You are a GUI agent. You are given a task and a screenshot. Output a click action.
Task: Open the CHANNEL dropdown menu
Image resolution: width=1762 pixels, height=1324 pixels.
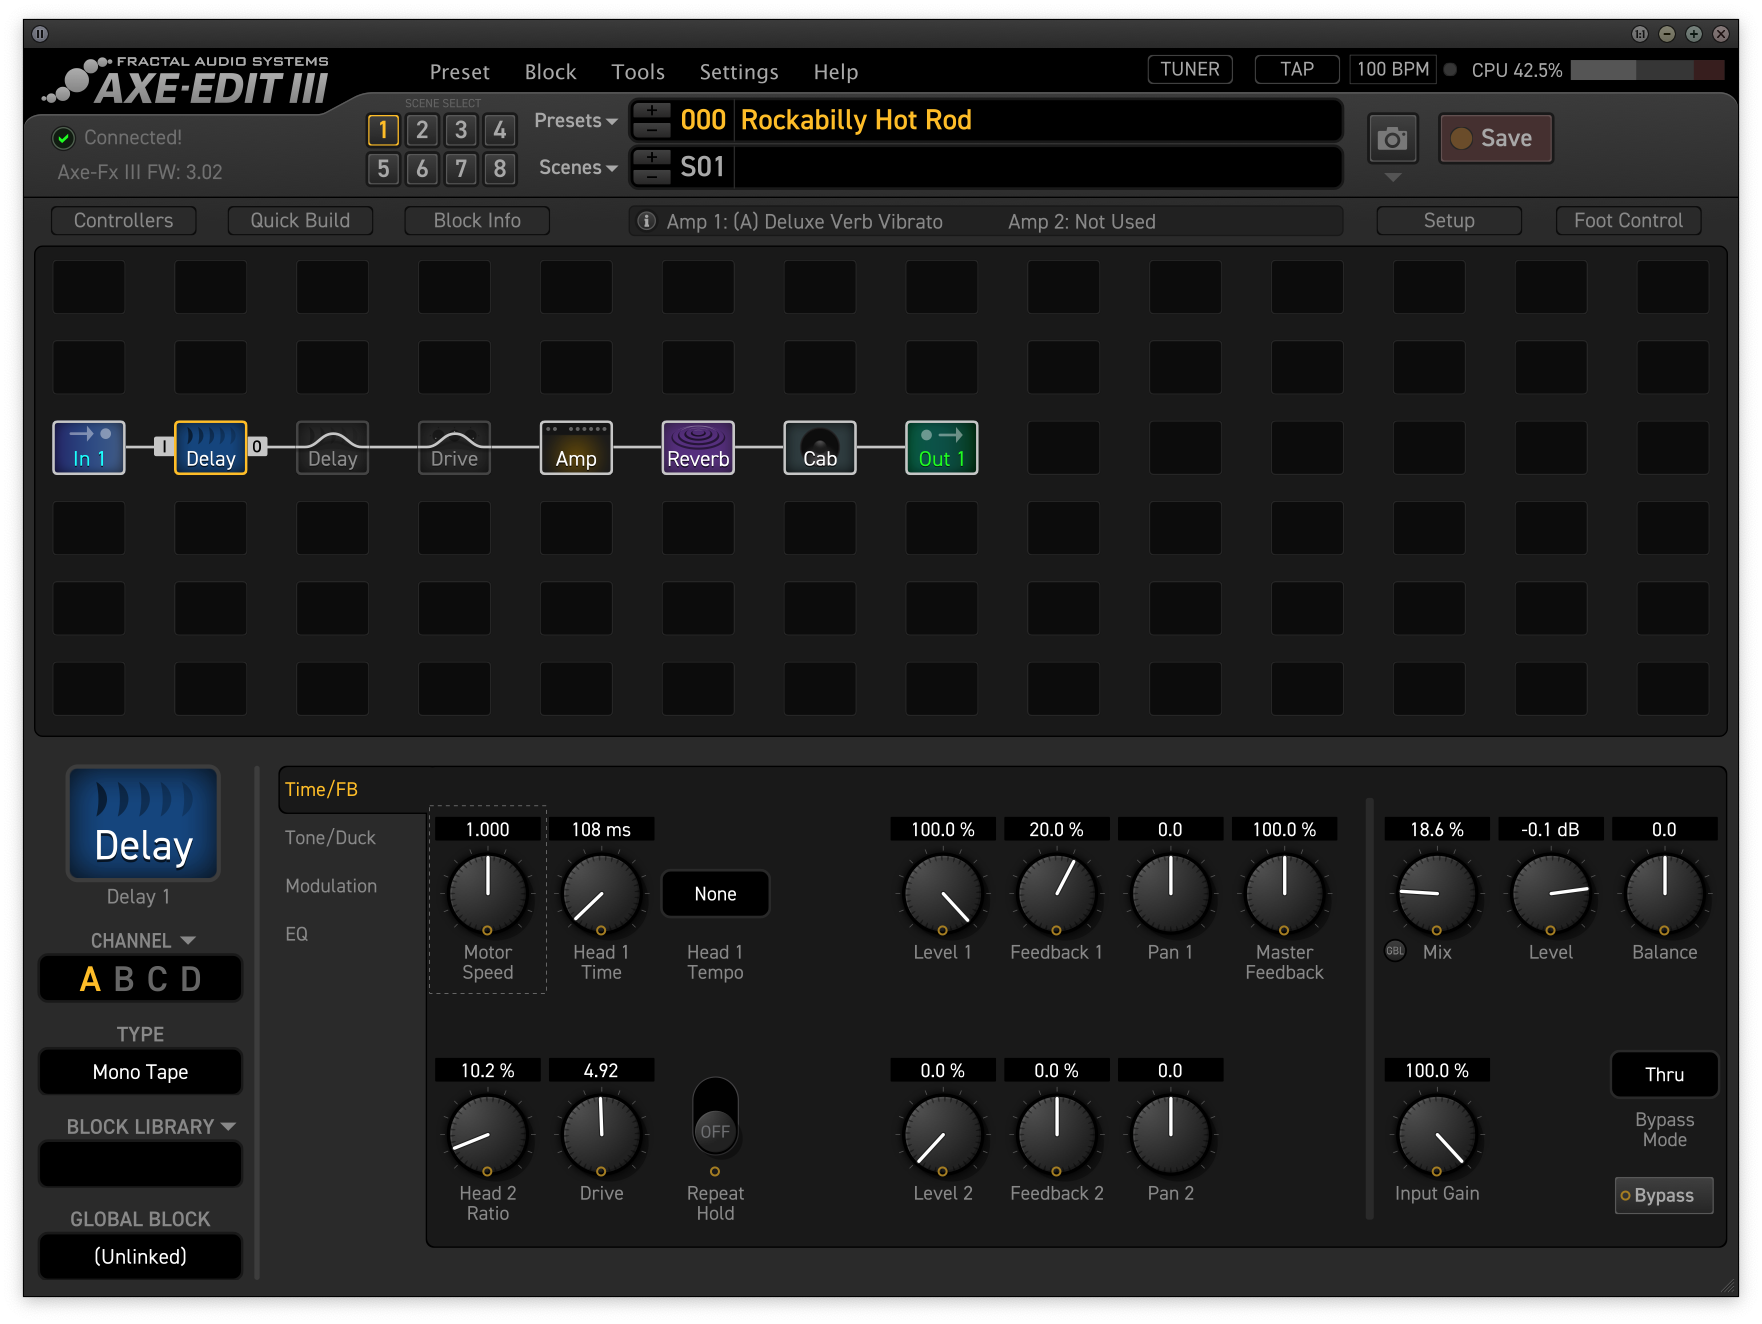coord(142,940)
